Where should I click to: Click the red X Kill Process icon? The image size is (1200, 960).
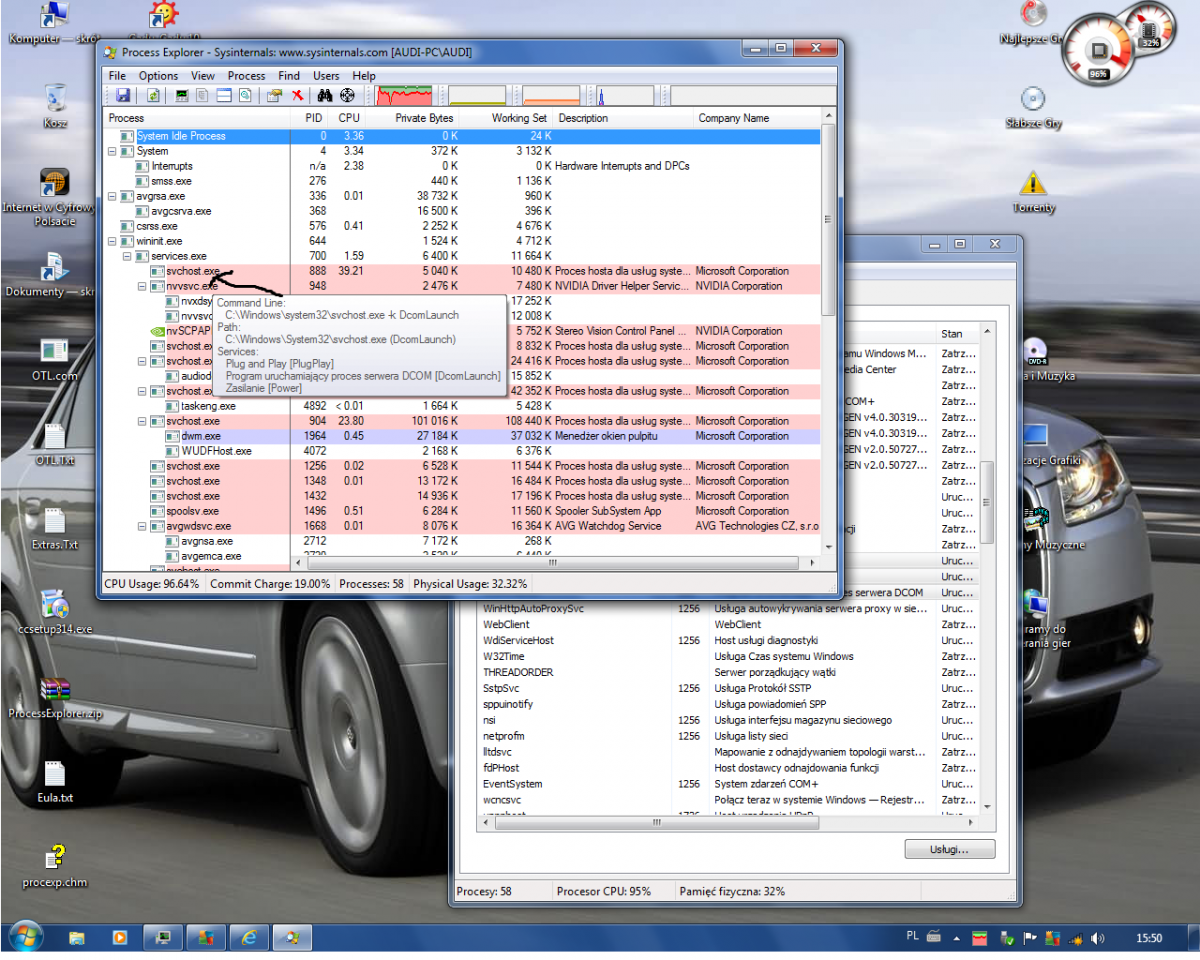(x=297, y=96)
